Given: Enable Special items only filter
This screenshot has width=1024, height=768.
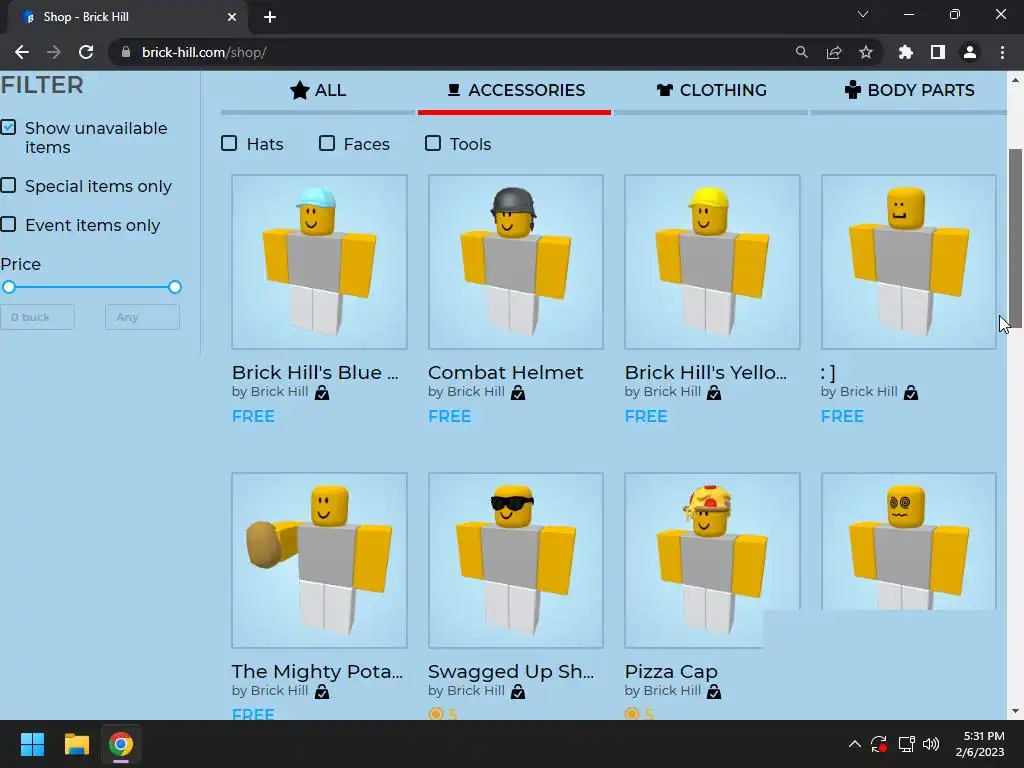Looking at the screenshot, I should point(8,185).
